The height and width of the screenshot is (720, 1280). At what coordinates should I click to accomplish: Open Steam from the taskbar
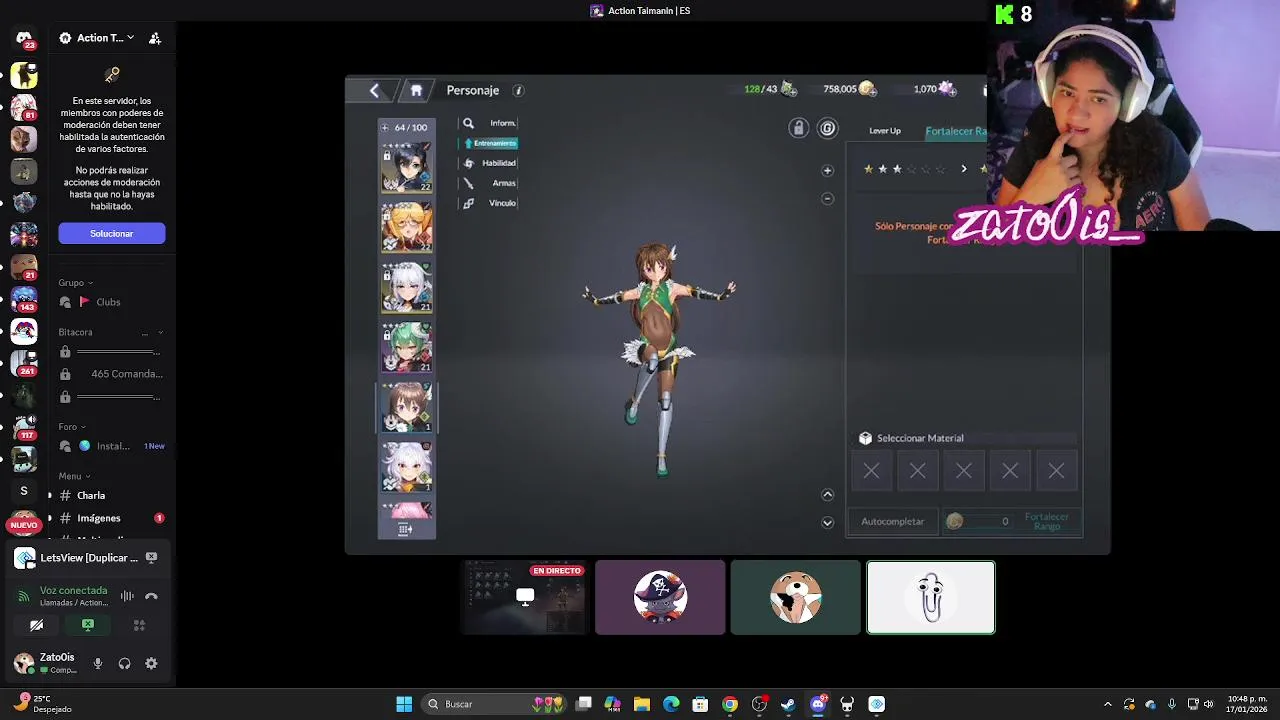788,704
